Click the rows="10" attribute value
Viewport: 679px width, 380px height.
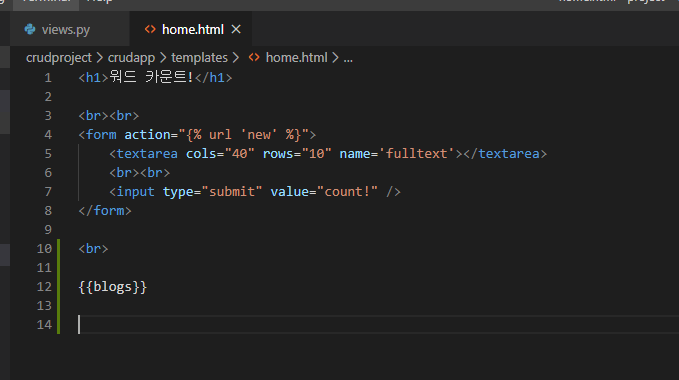coord(317,154)
